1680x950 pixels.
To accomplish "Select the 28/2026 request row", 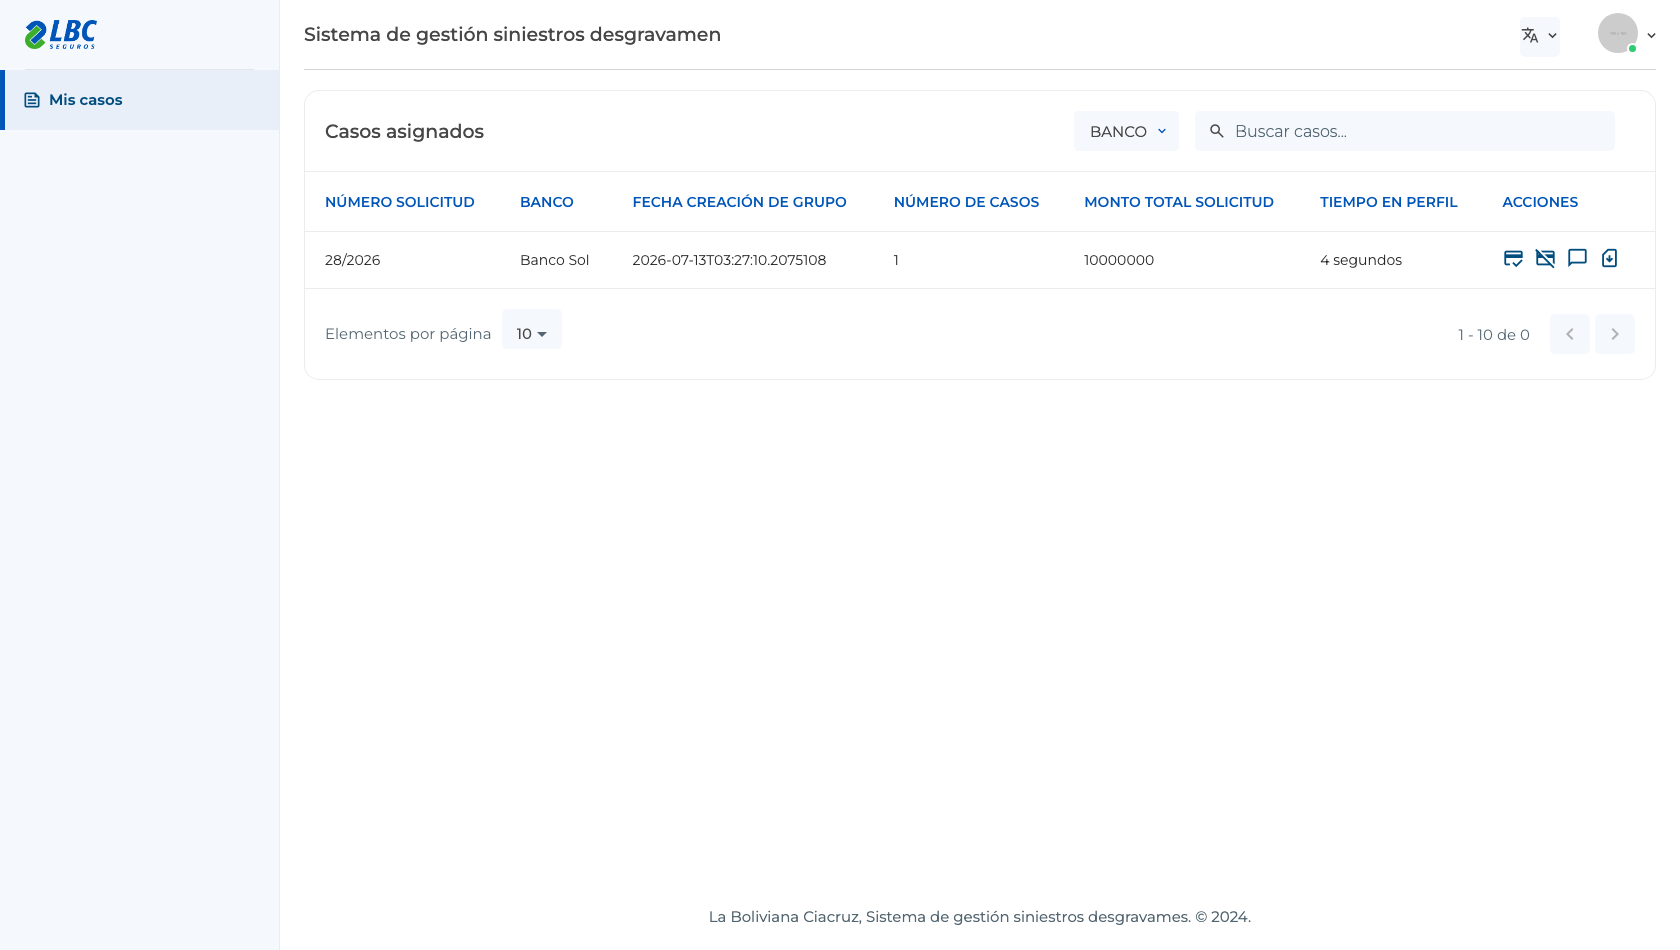I will coord(980,260).
